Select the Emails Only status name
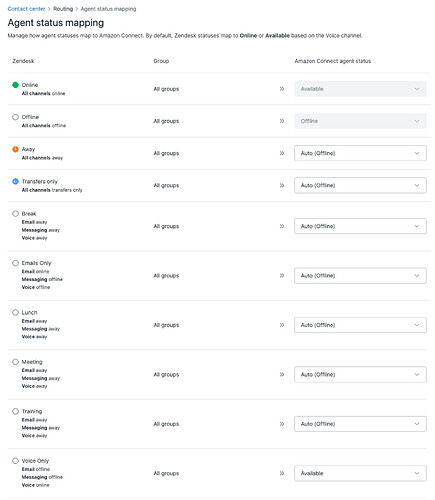This screenshot has height=500, width=435. click(x=36, y=263)
